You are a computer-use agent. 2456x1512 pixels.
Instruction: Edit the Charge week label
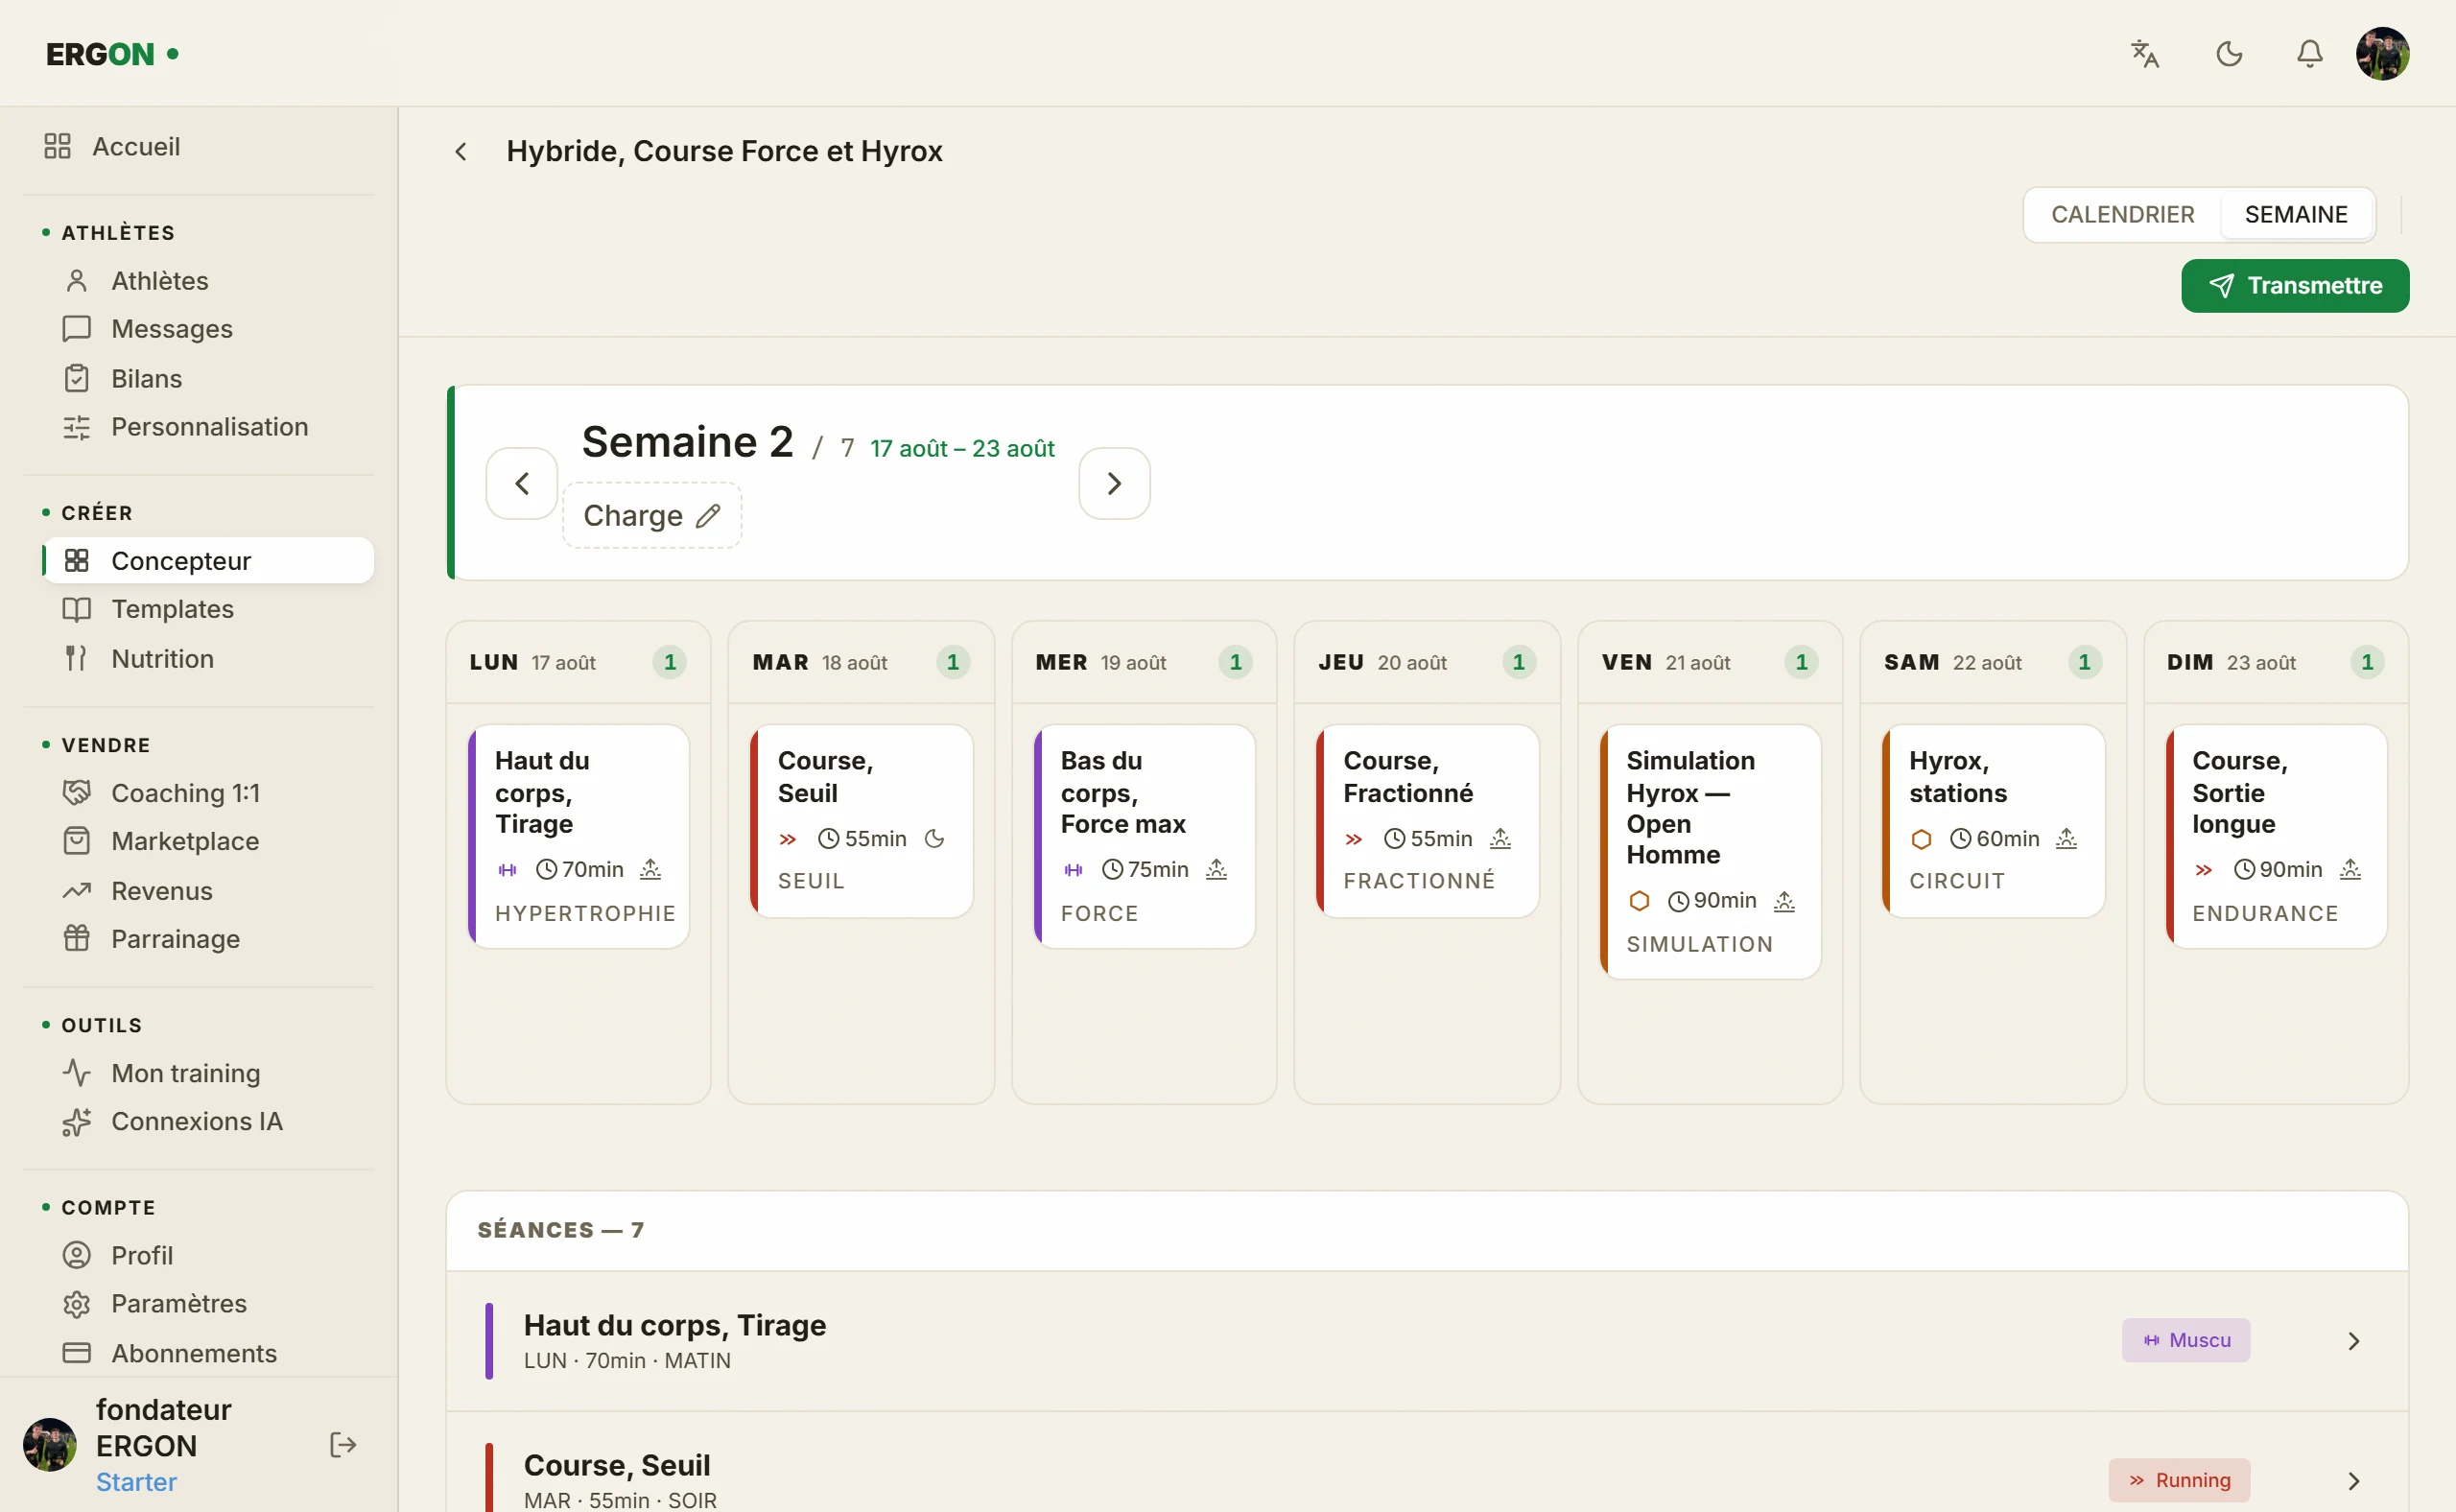coord(652,516)
